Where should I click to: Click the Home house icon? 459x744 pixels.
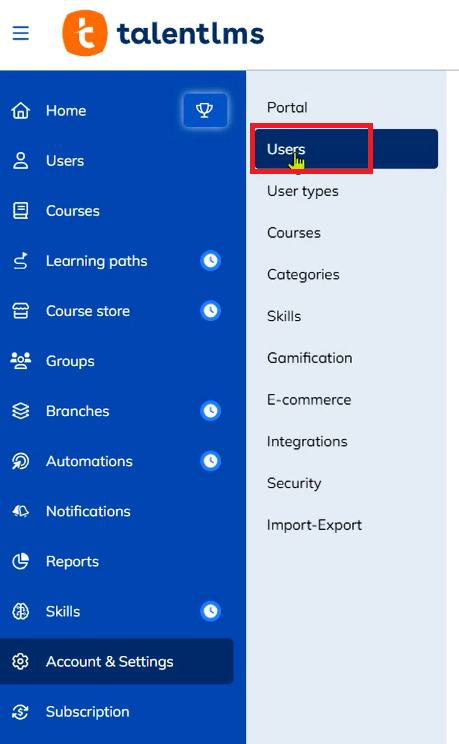point(20,111)
